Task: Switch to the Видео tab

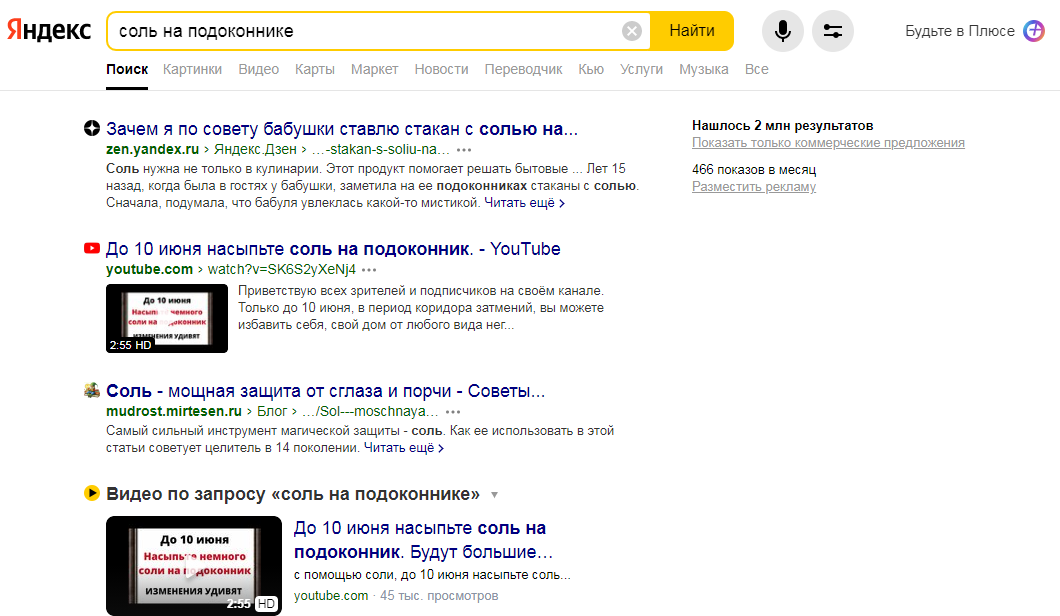Action: tap(259, 70)
